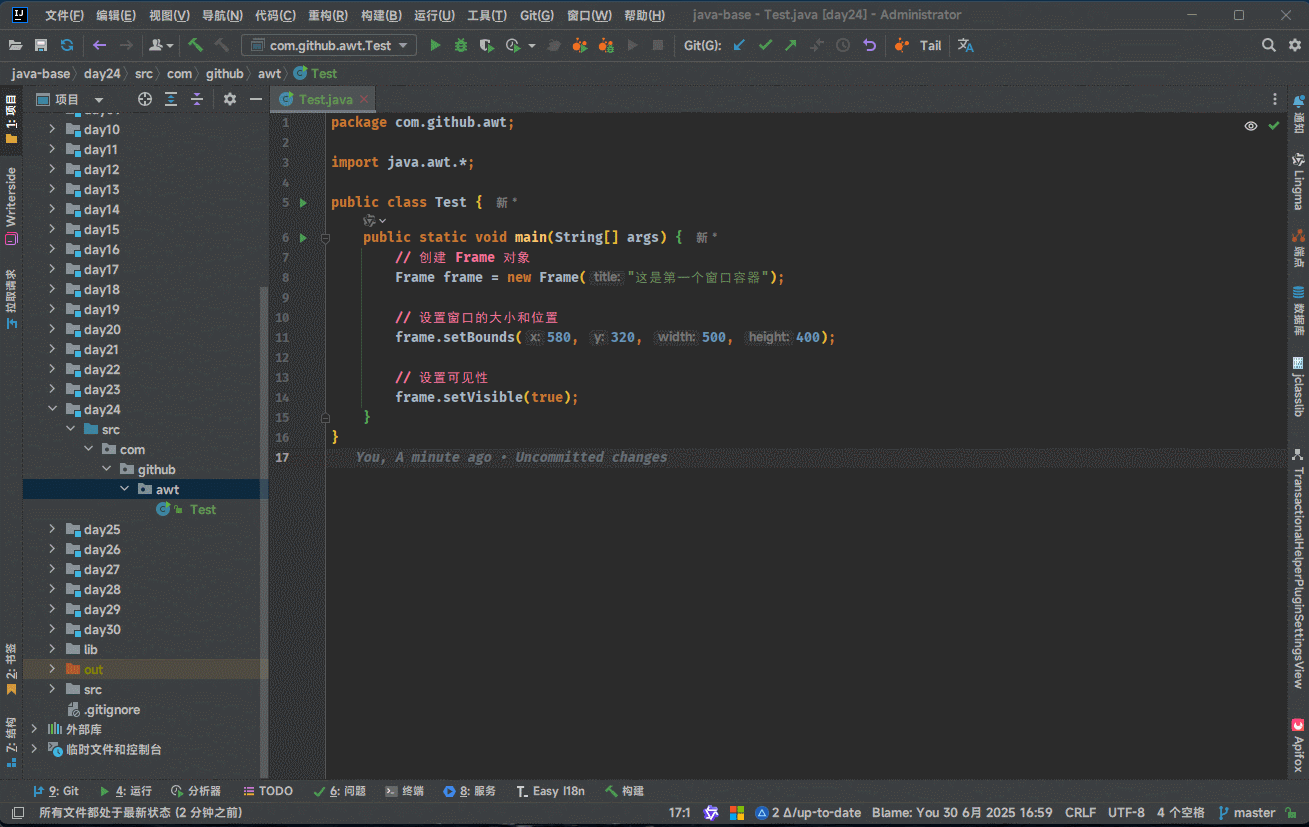Select Test file in project tree
Viewport: 1309px width, 827px height.
[202, 509]
